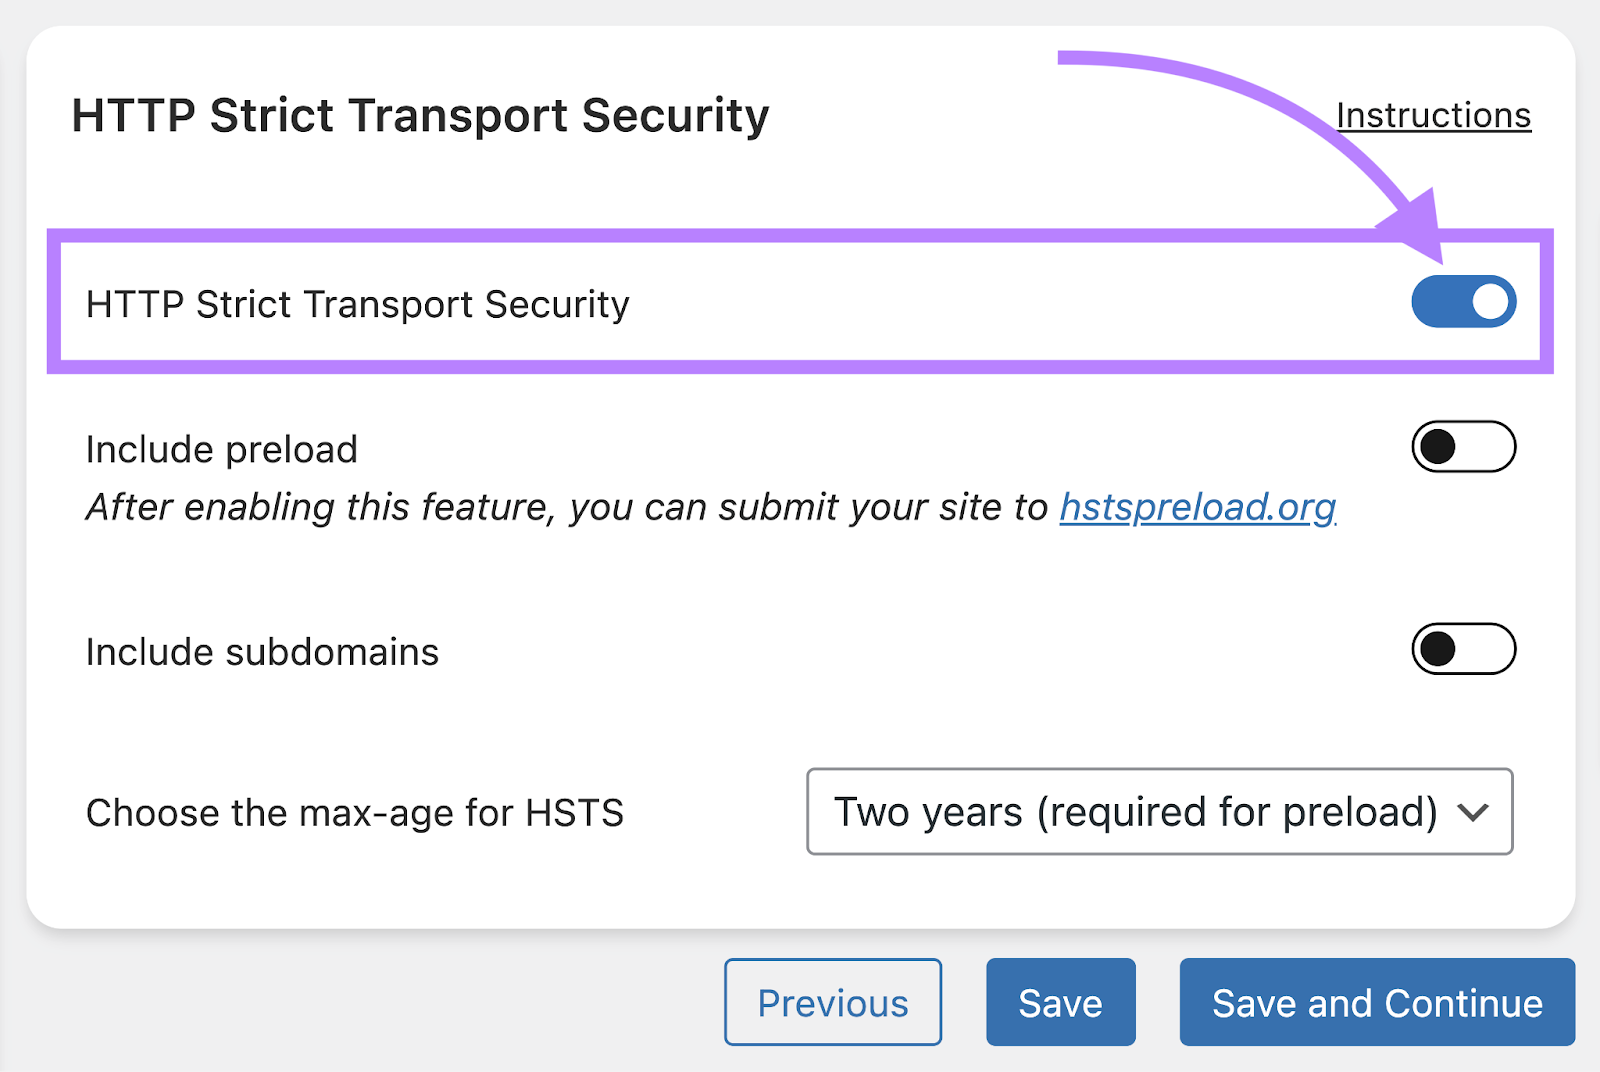The image size is (1600, 1072).
Task: Click the Include subdomains label text
Action: click(x=260, y=650)
